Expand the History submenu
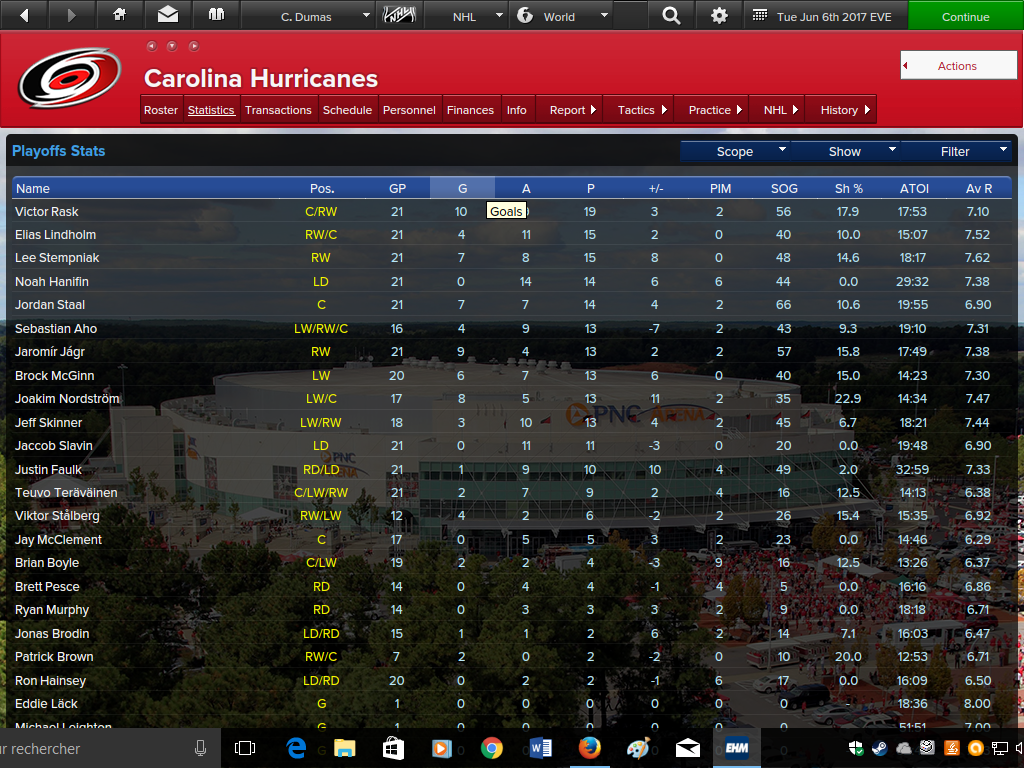Viewport: 1024px width, 768px height. click(840, 110)
